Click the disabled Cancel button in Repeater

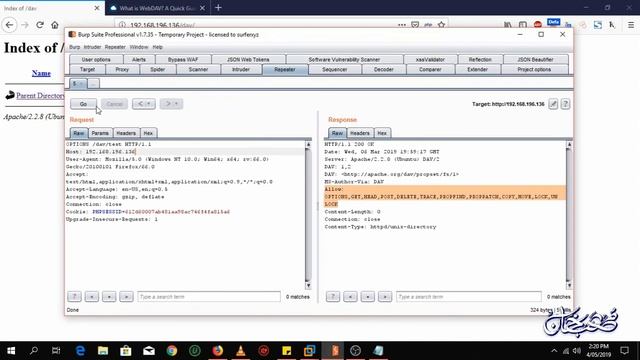click(114, 104)
